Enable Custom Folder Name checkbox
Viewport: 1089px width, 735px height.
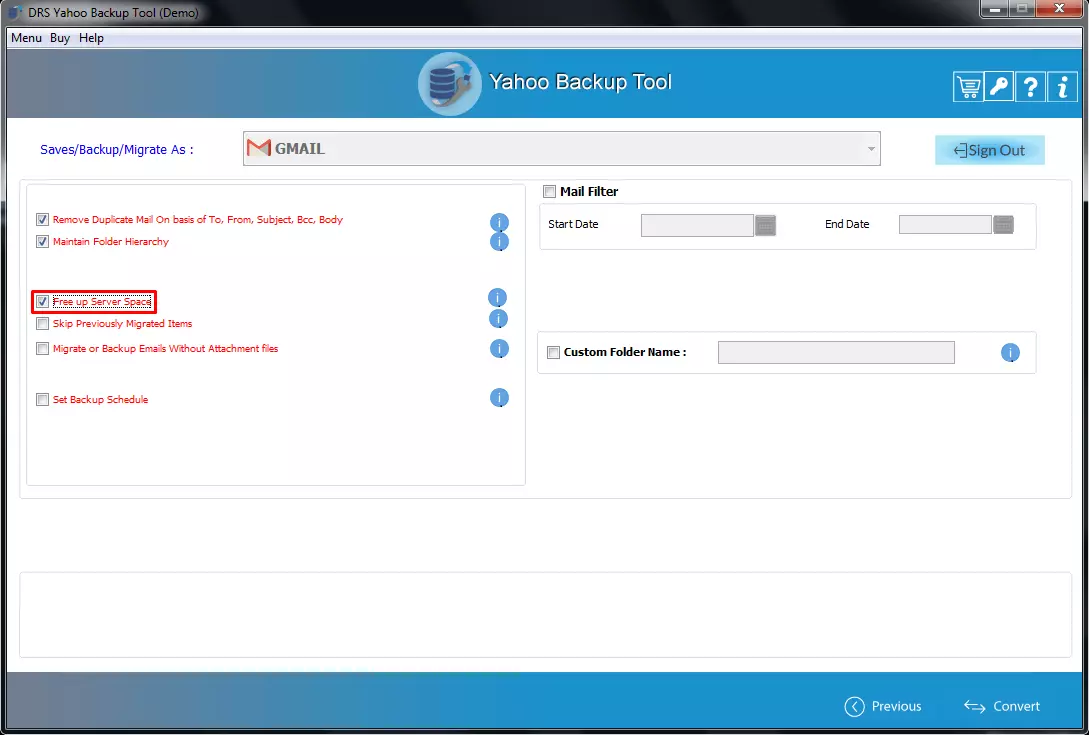(554, 353)
